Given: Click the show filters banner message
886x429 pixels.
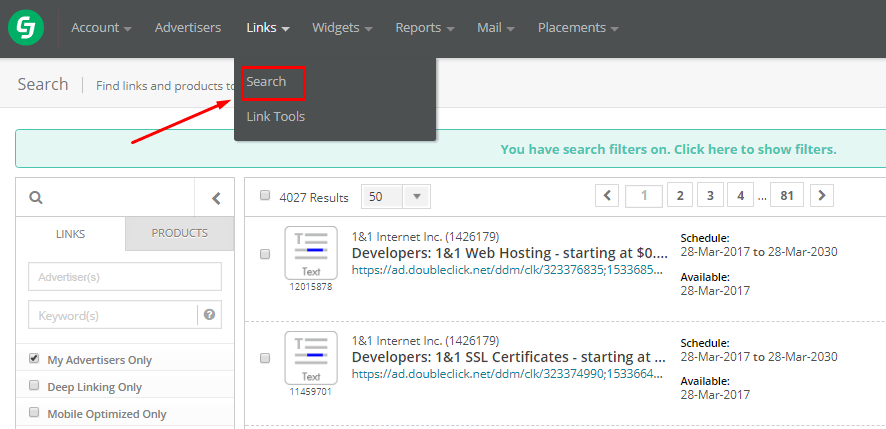Looking at the screenshot, I should coord(668,149).
